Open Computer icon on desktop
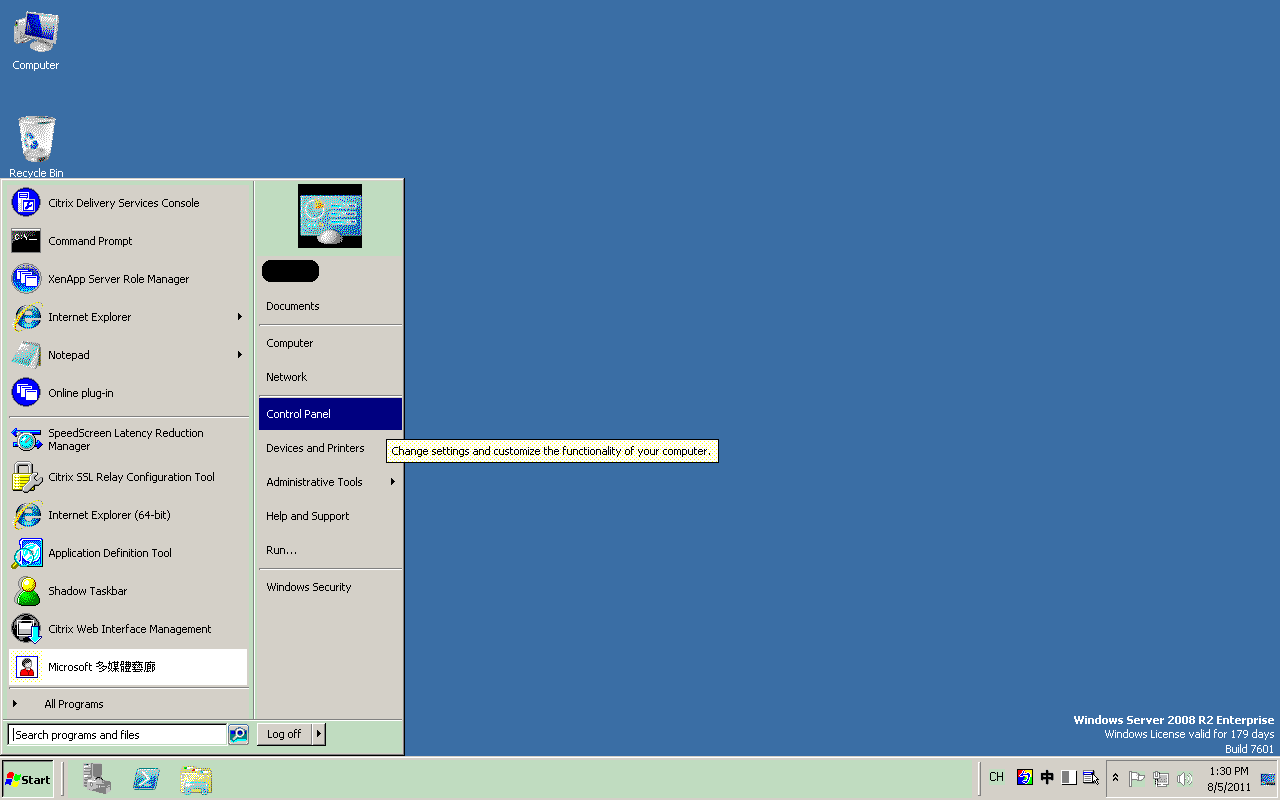1280x800 pixels. point(36,40)
